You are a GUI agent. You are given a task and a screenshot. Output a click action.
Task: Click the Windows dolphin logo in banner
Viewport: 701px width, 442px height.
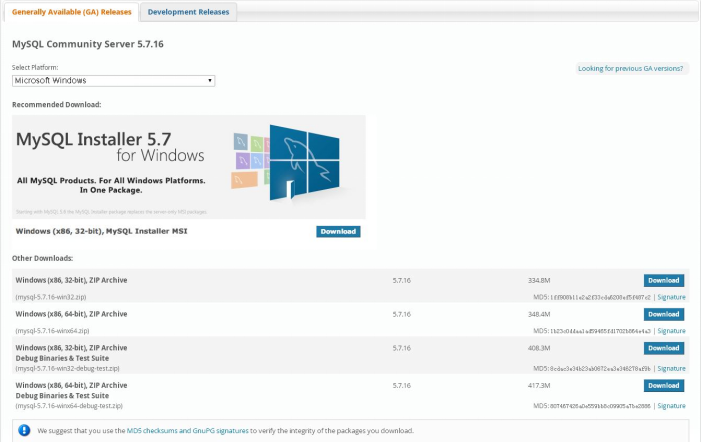click(304, 163)
